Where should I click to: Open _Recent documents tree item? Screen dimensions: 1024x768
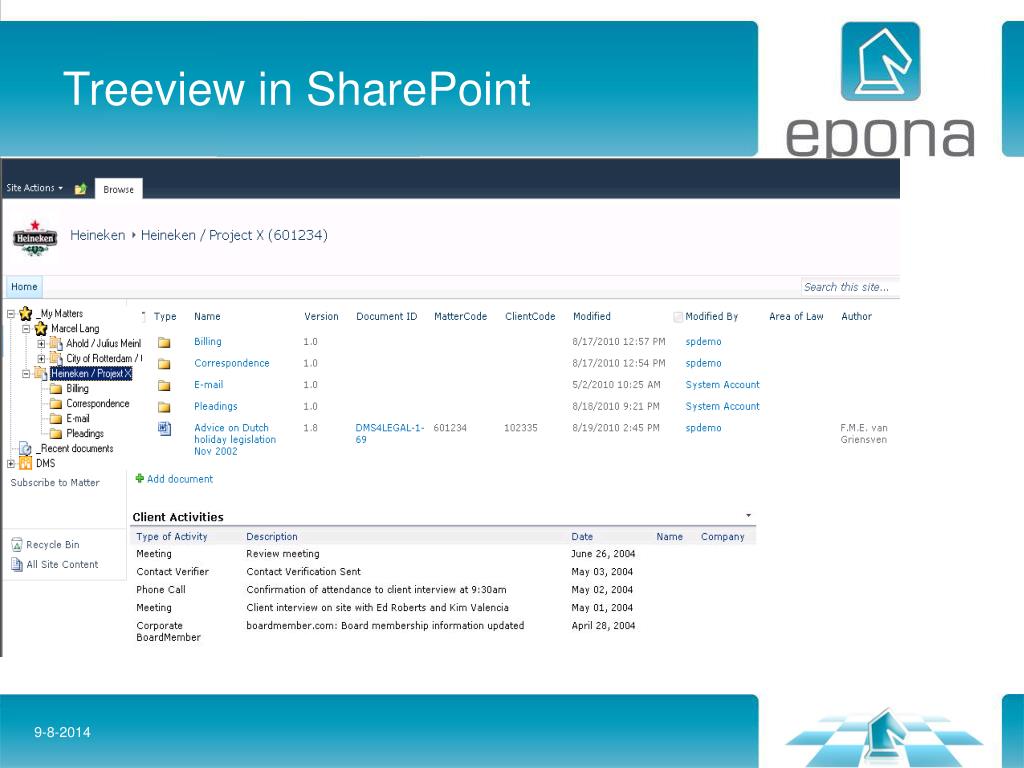coord(75,449)
